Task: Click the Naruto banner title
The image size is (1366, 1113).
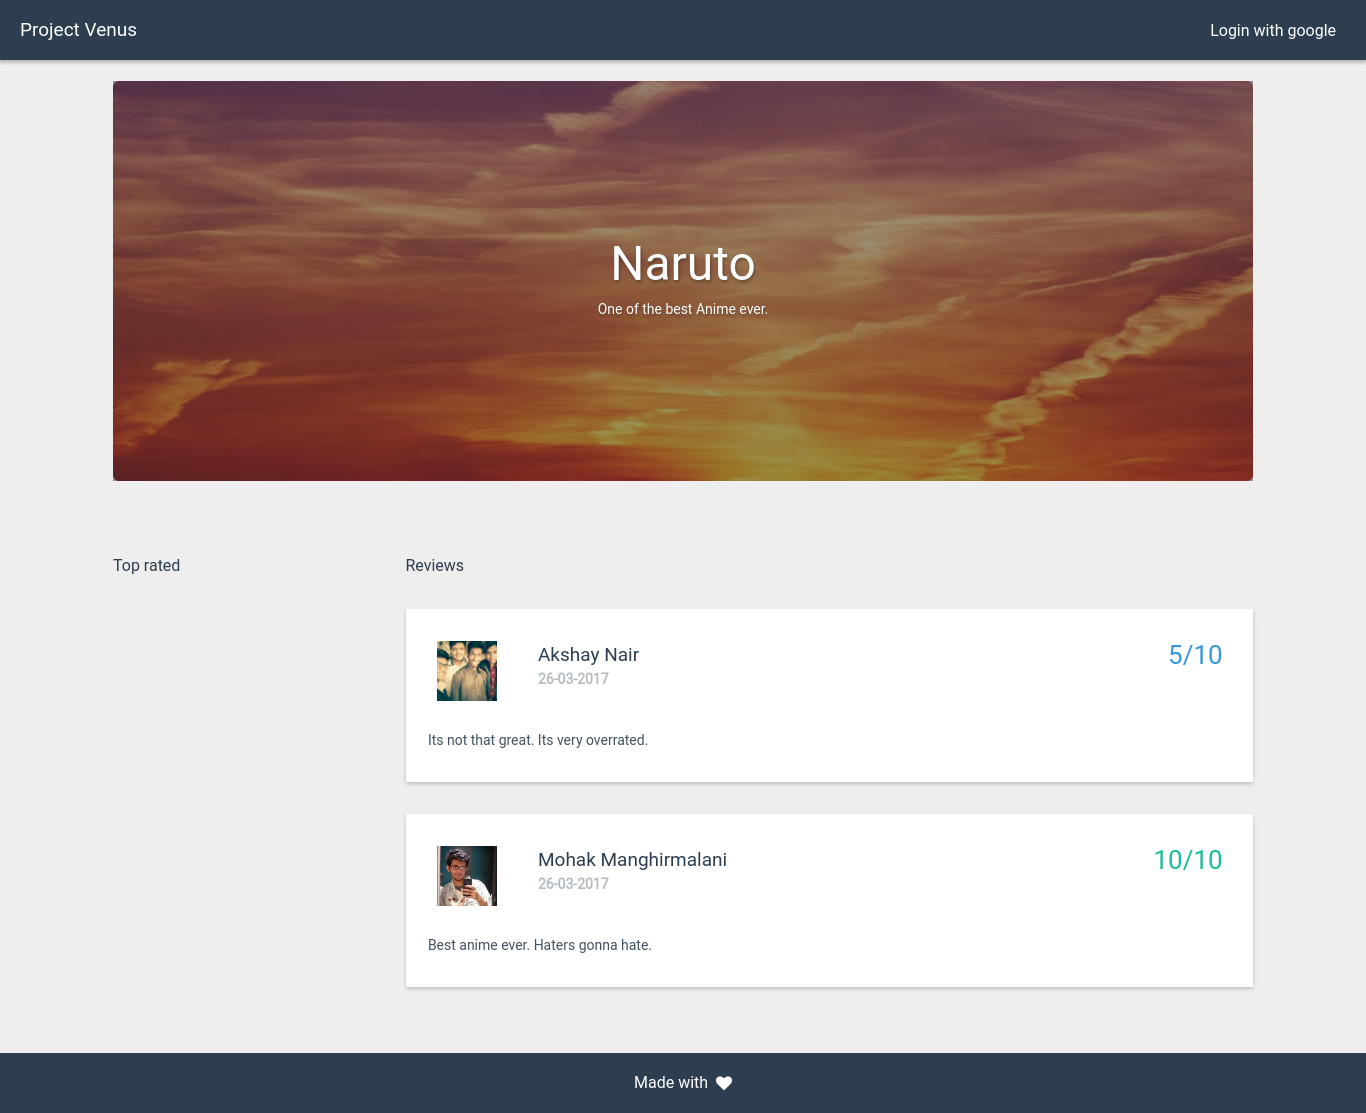Action: (x=683, y=264)
